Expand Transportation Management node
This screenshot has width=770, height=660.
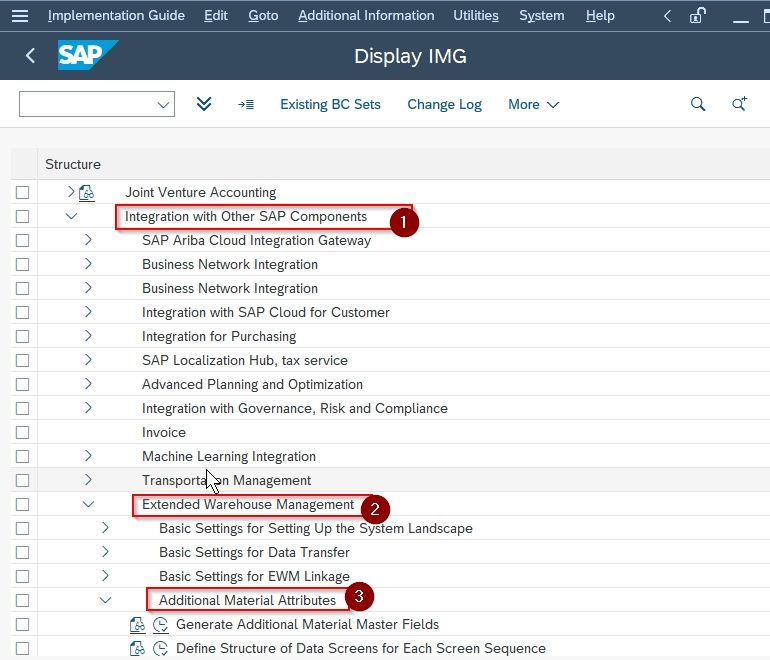pos(88,479)
